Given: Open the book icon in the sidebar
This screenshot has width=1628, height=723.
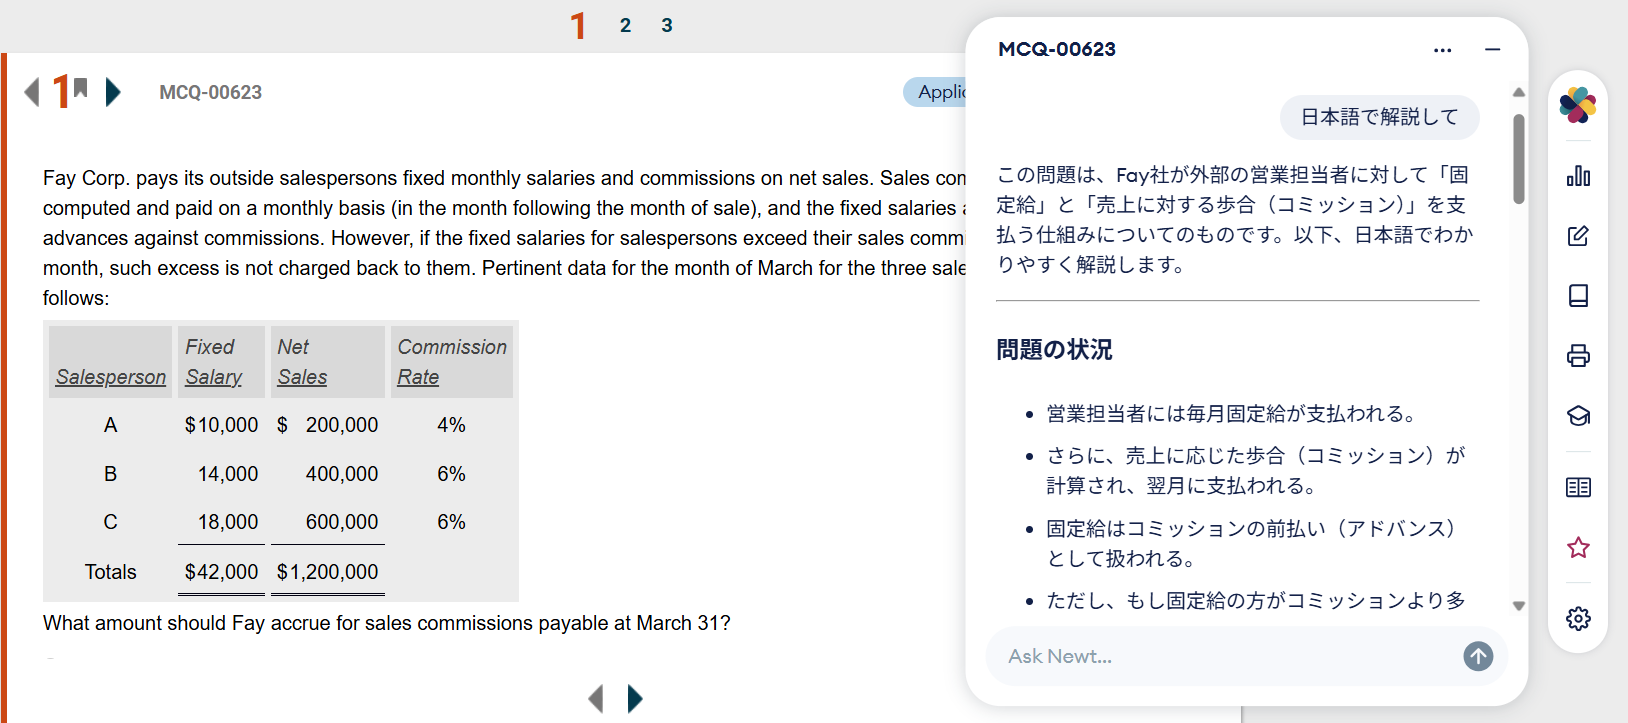Looking at the screenshot, I should (x=1578, y=295).
